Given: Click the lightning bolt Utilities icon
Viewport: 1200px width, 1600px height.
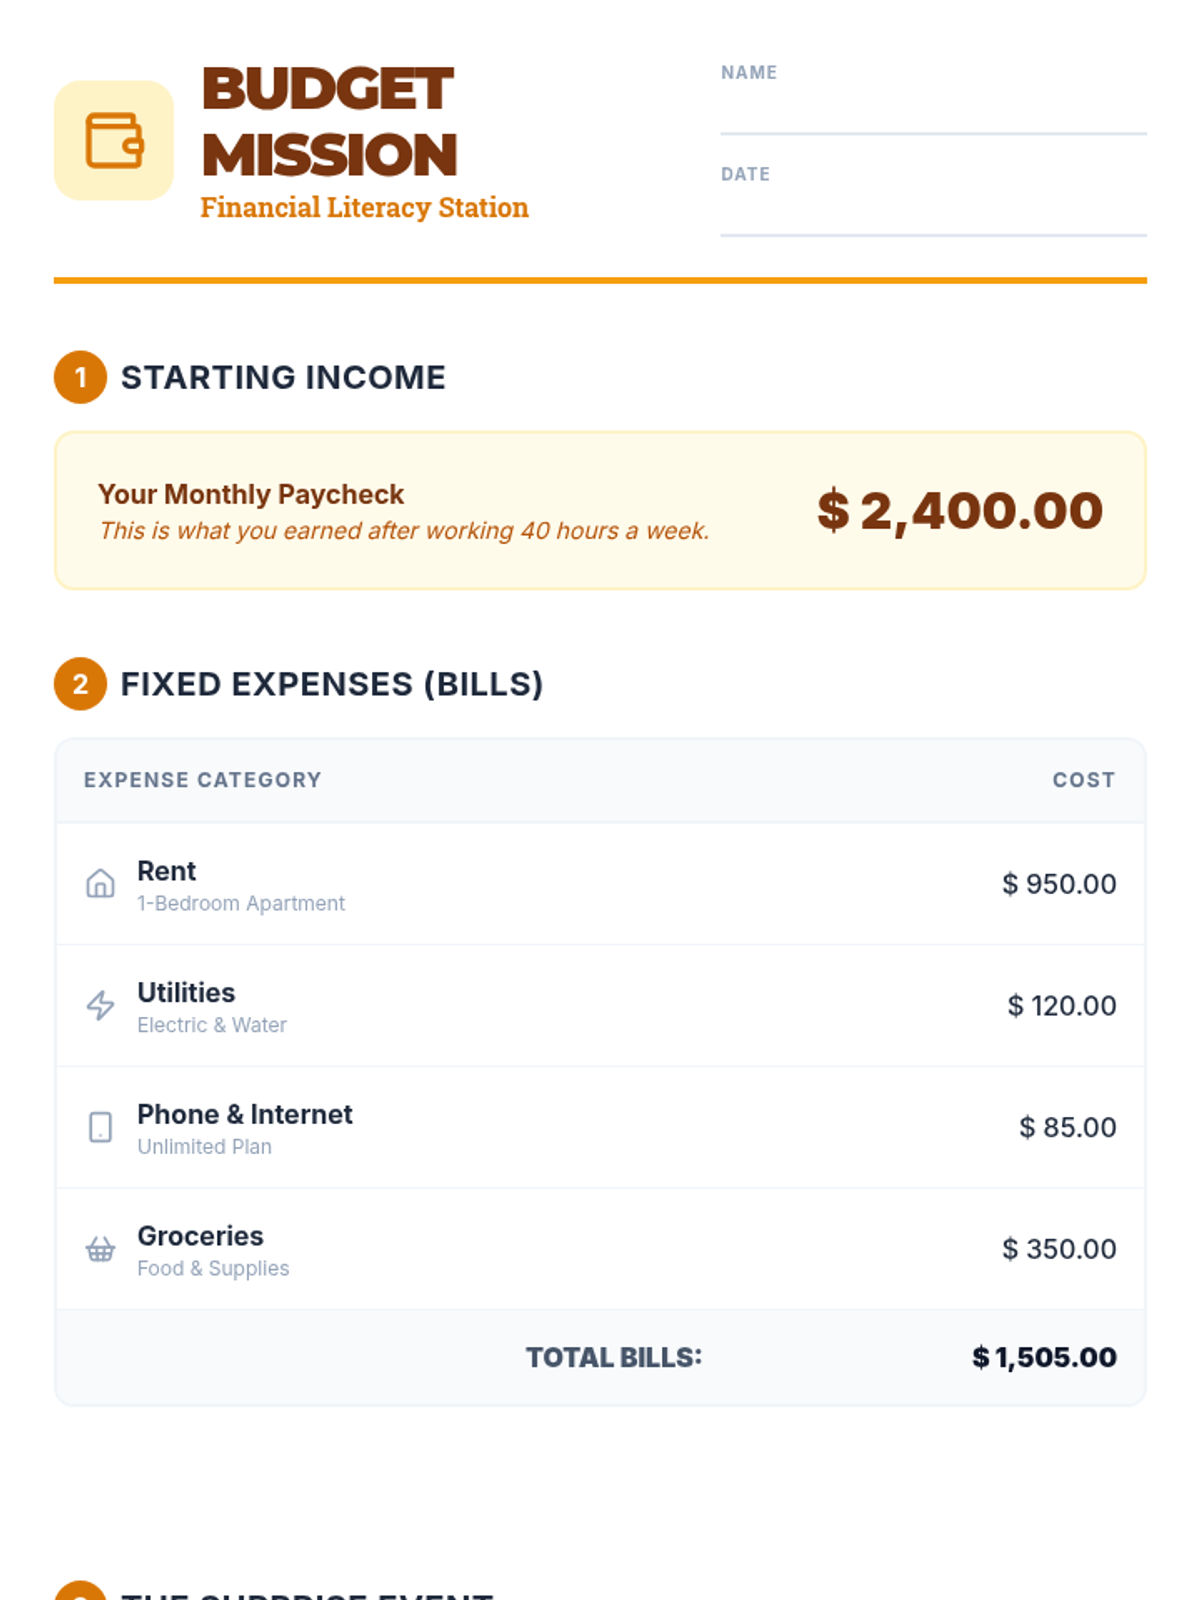Looking at the screenshot, I should pyautogui.click(x=100, y=1005).
